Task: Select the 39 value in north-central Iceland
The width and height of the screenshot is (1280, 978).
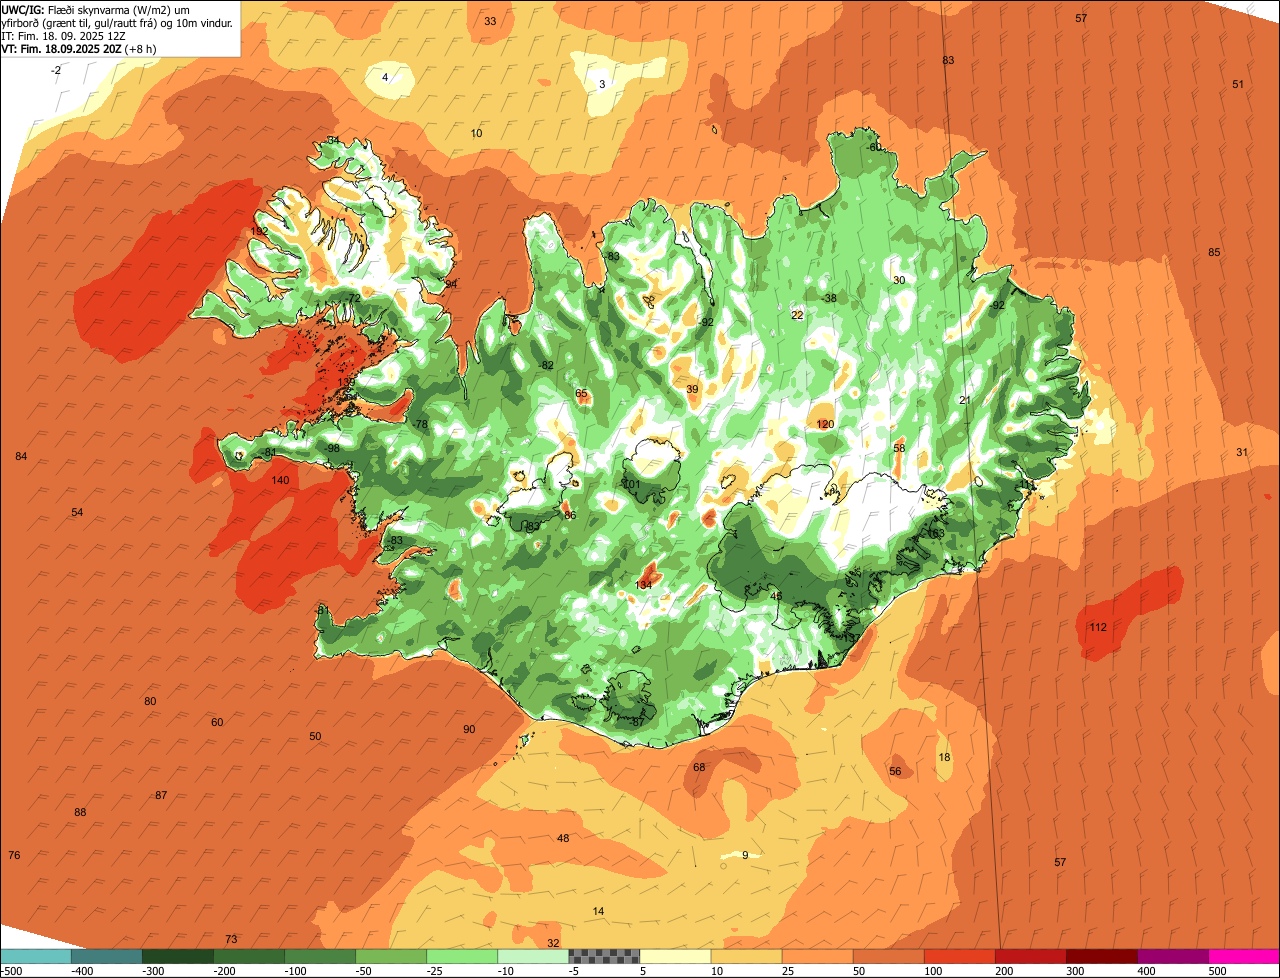Action: tap(692, 389)
